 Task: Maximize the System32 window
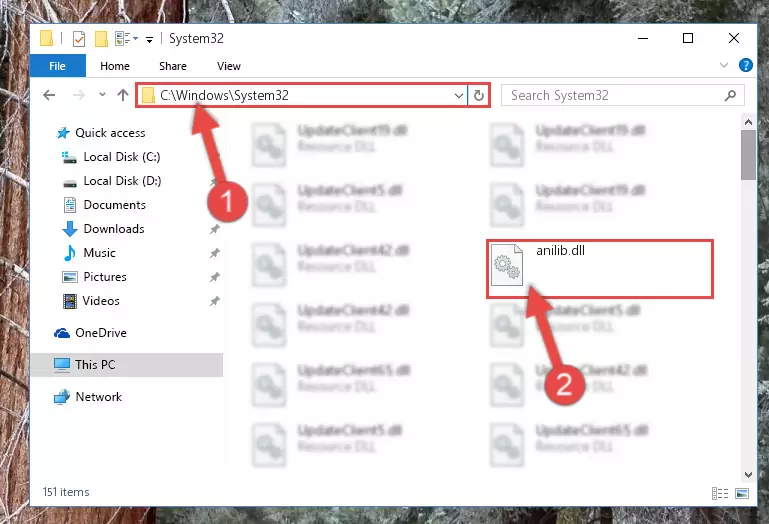(x=688, y=38)
